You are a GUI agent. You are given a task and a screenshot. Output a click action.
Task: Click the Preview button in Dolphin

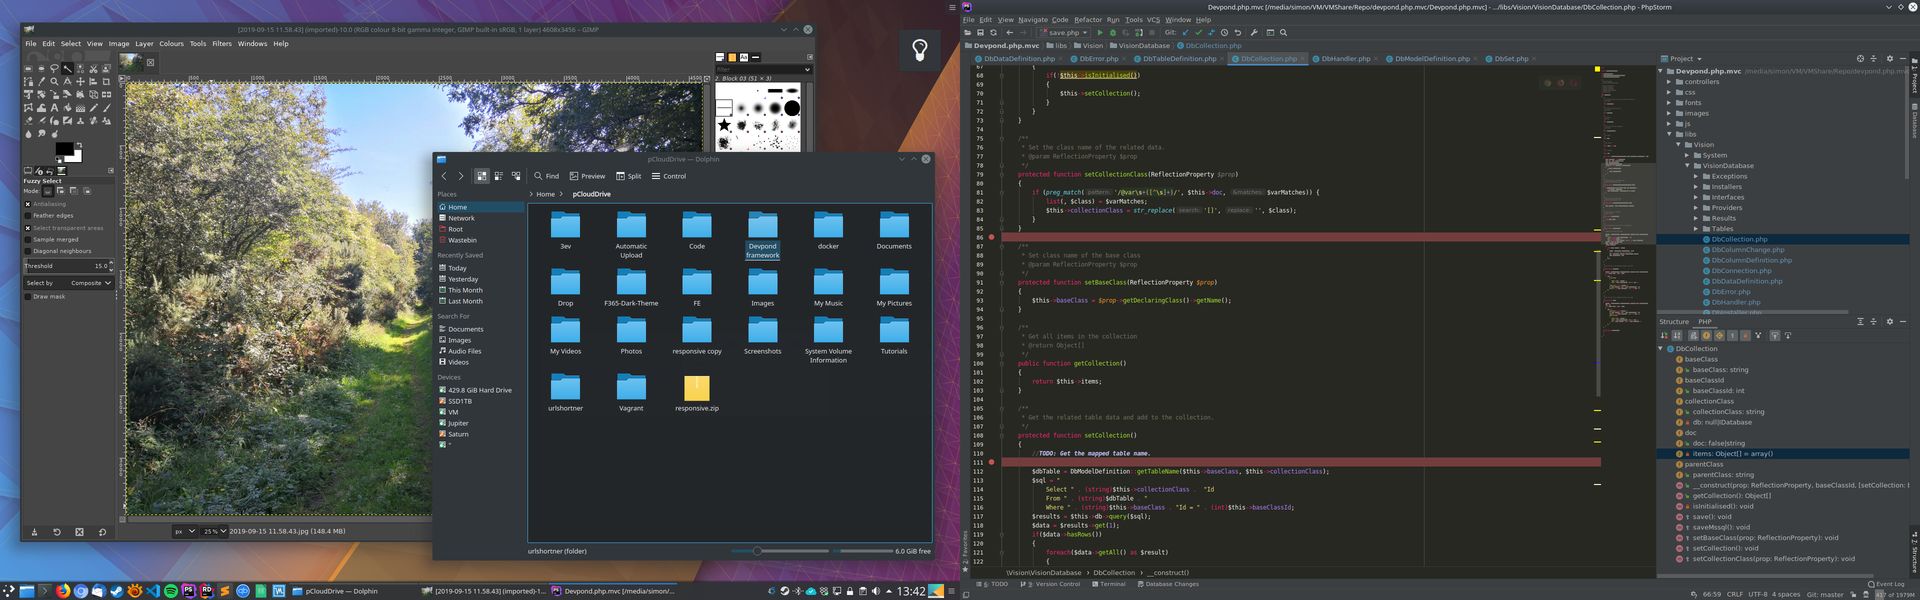(587, 176)
